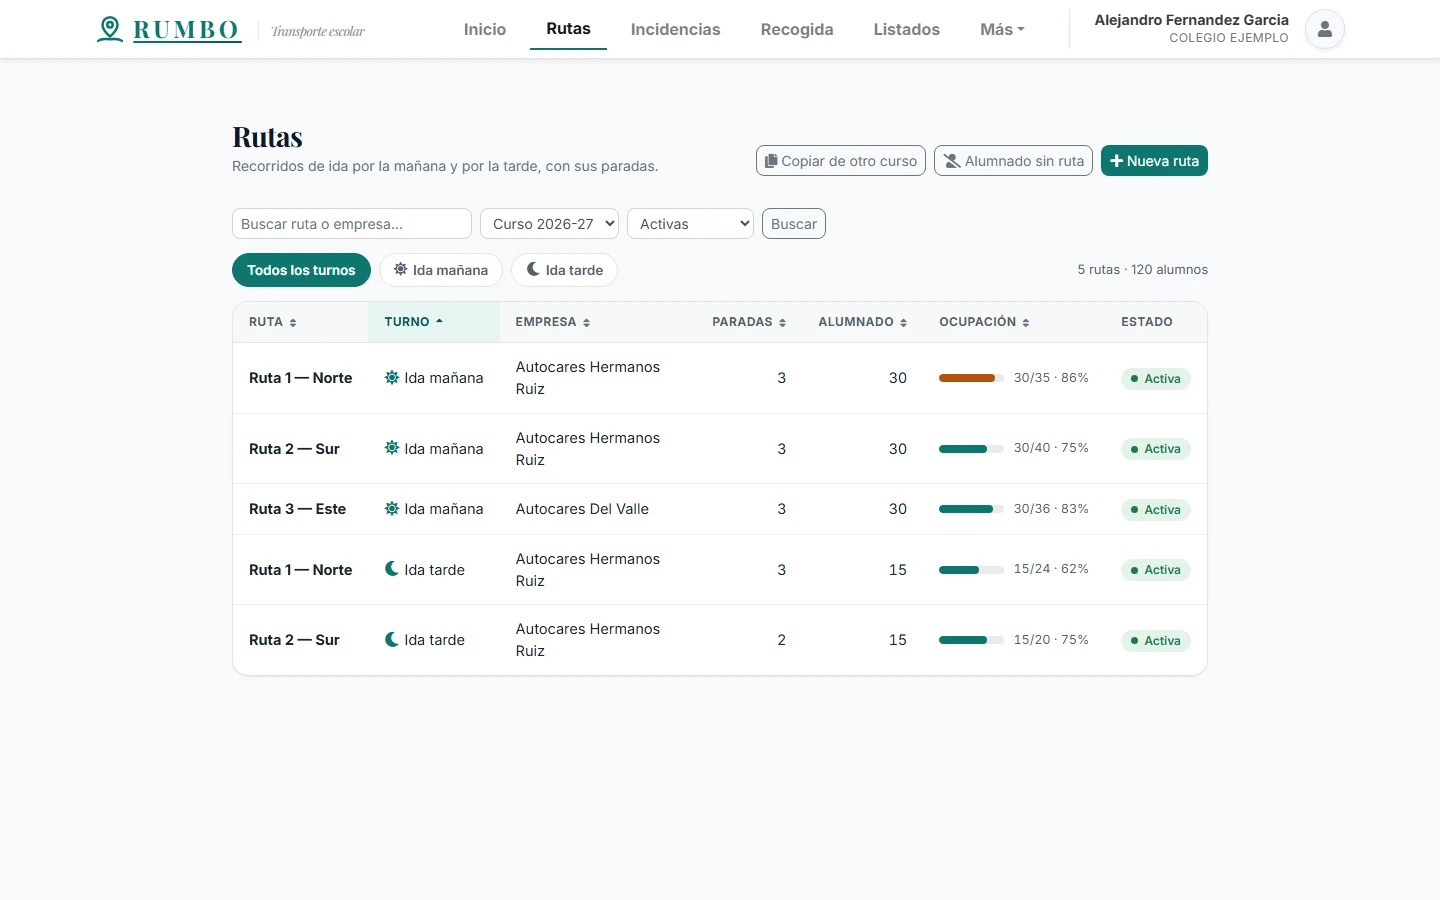Click the 15/24 · 62% occupancy bar
The height and width of the screenshot is (900, 1440).
point(971,570)
